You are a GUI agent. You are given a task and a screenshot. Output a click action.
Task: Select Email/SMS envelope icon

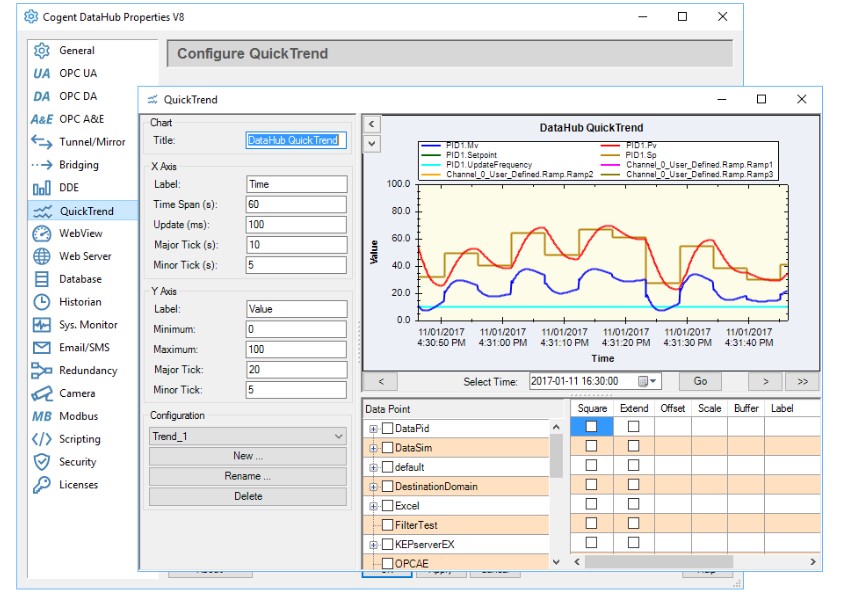42,348
